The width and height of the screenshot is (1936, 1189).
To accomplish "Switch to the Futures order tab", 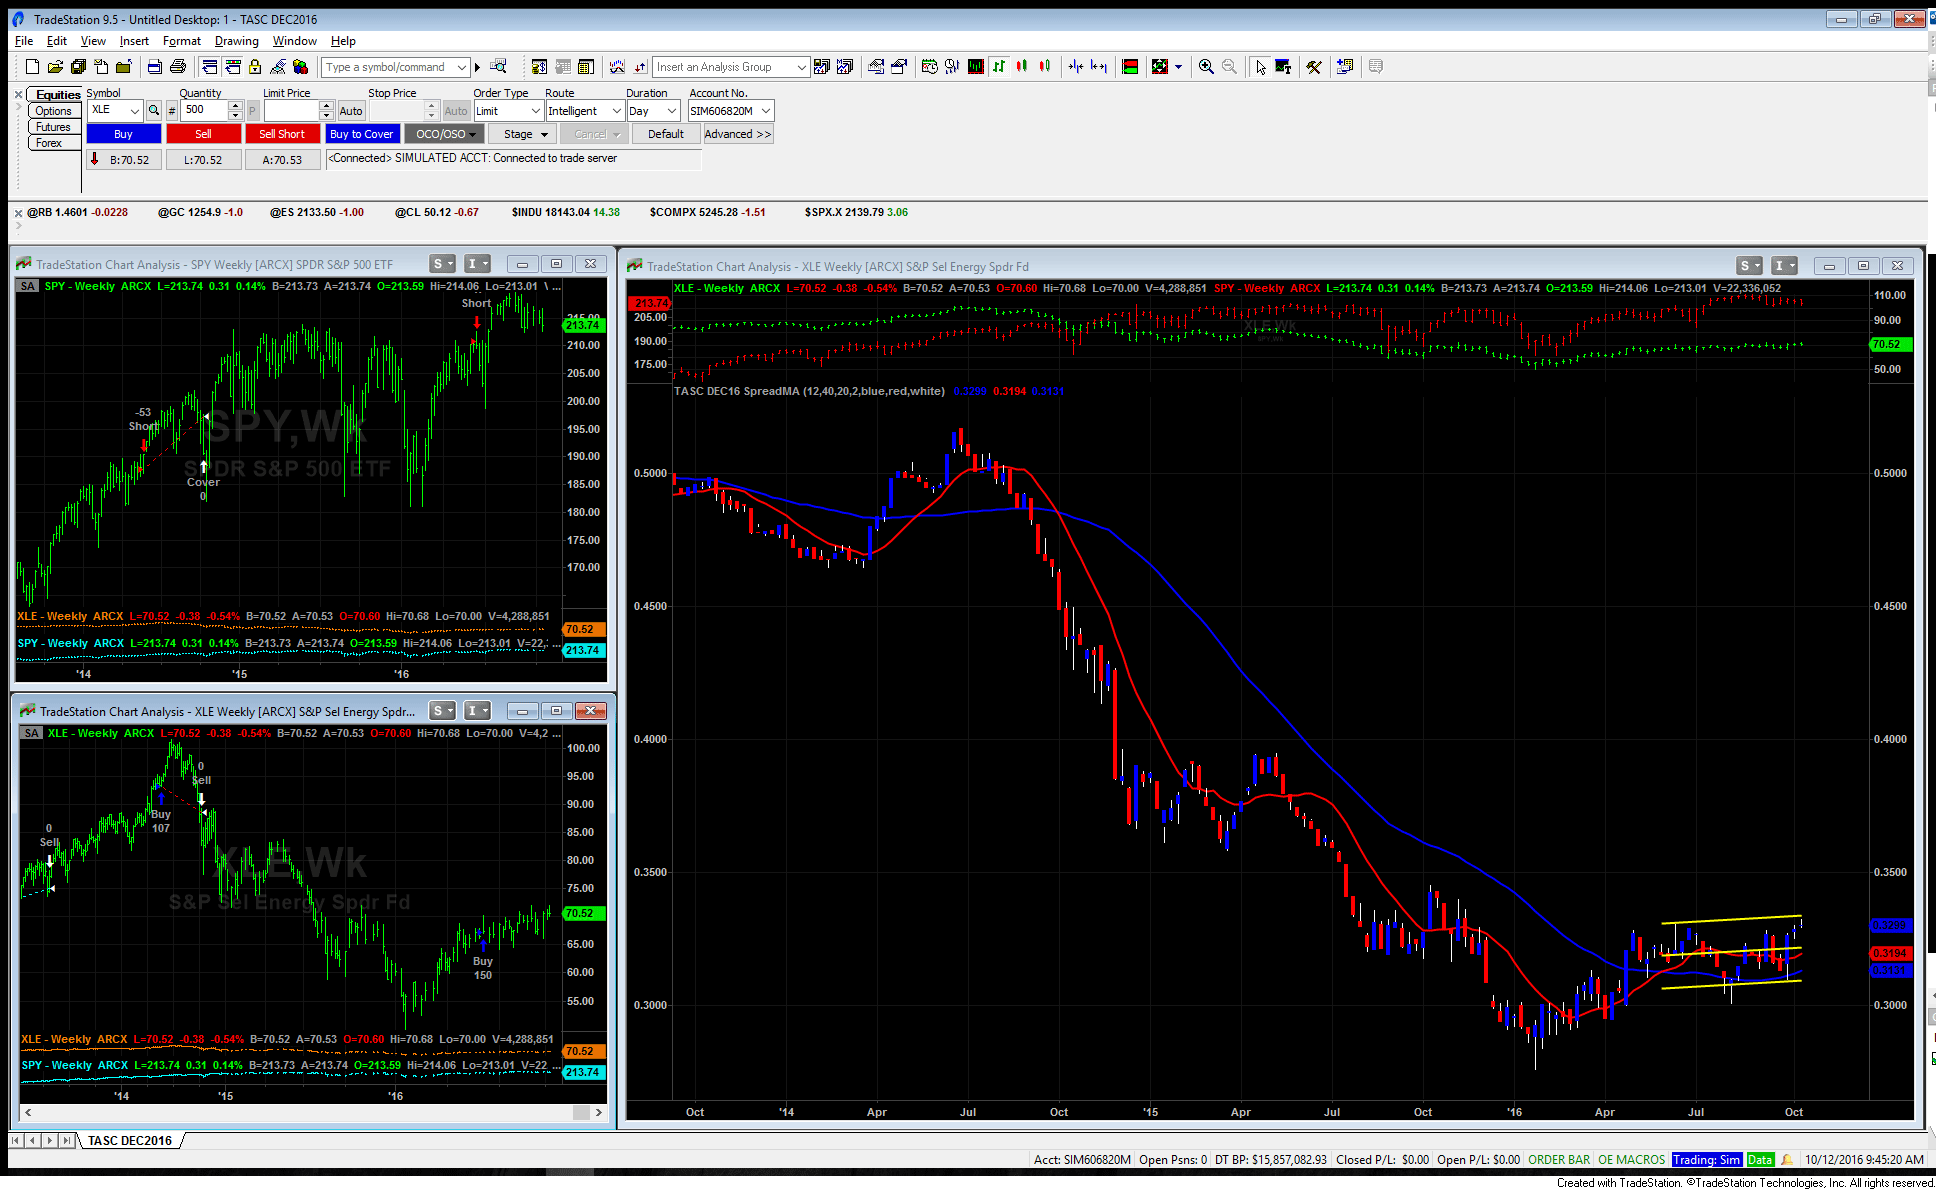I will tap(53, 127).
